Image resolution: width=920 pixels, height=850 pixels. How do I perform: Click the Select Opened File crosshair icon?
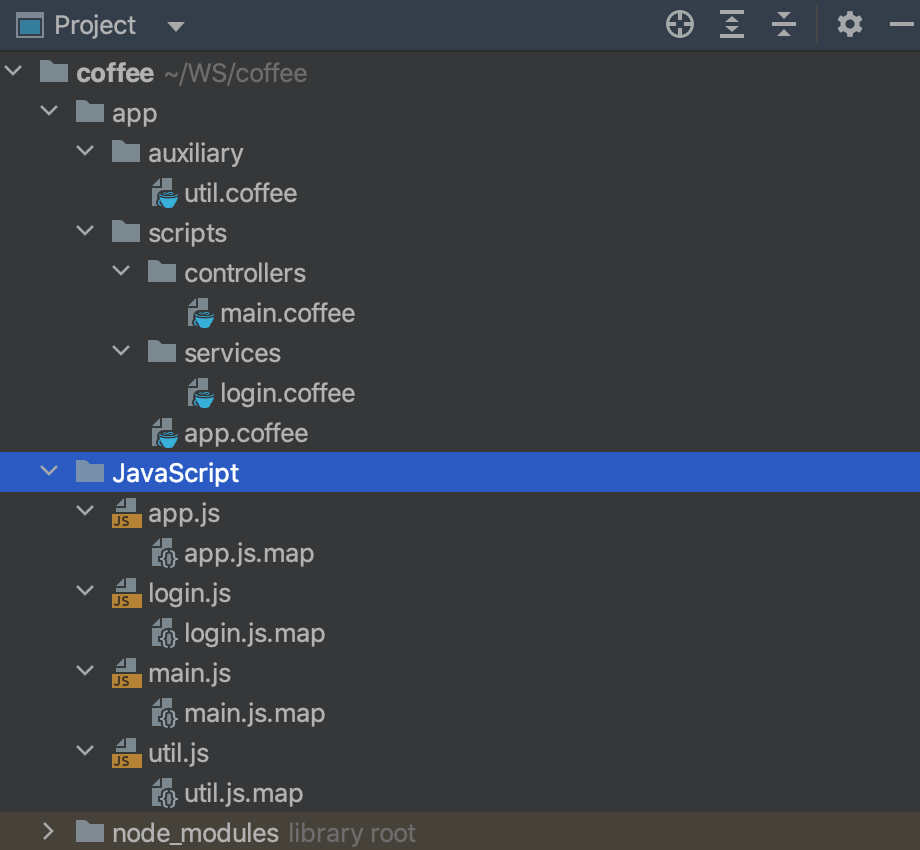pos(679,24)
